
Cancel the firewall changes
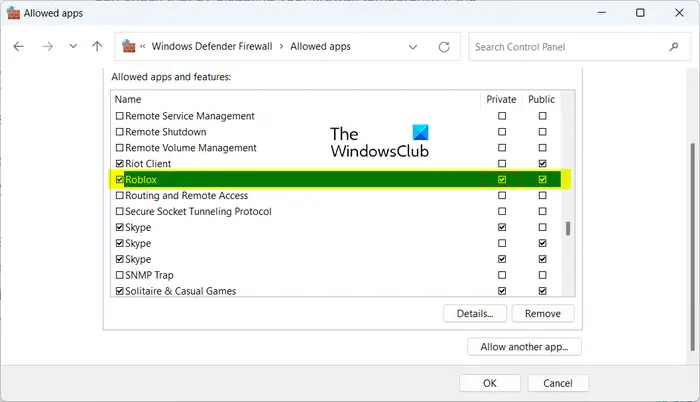(558, 383)
